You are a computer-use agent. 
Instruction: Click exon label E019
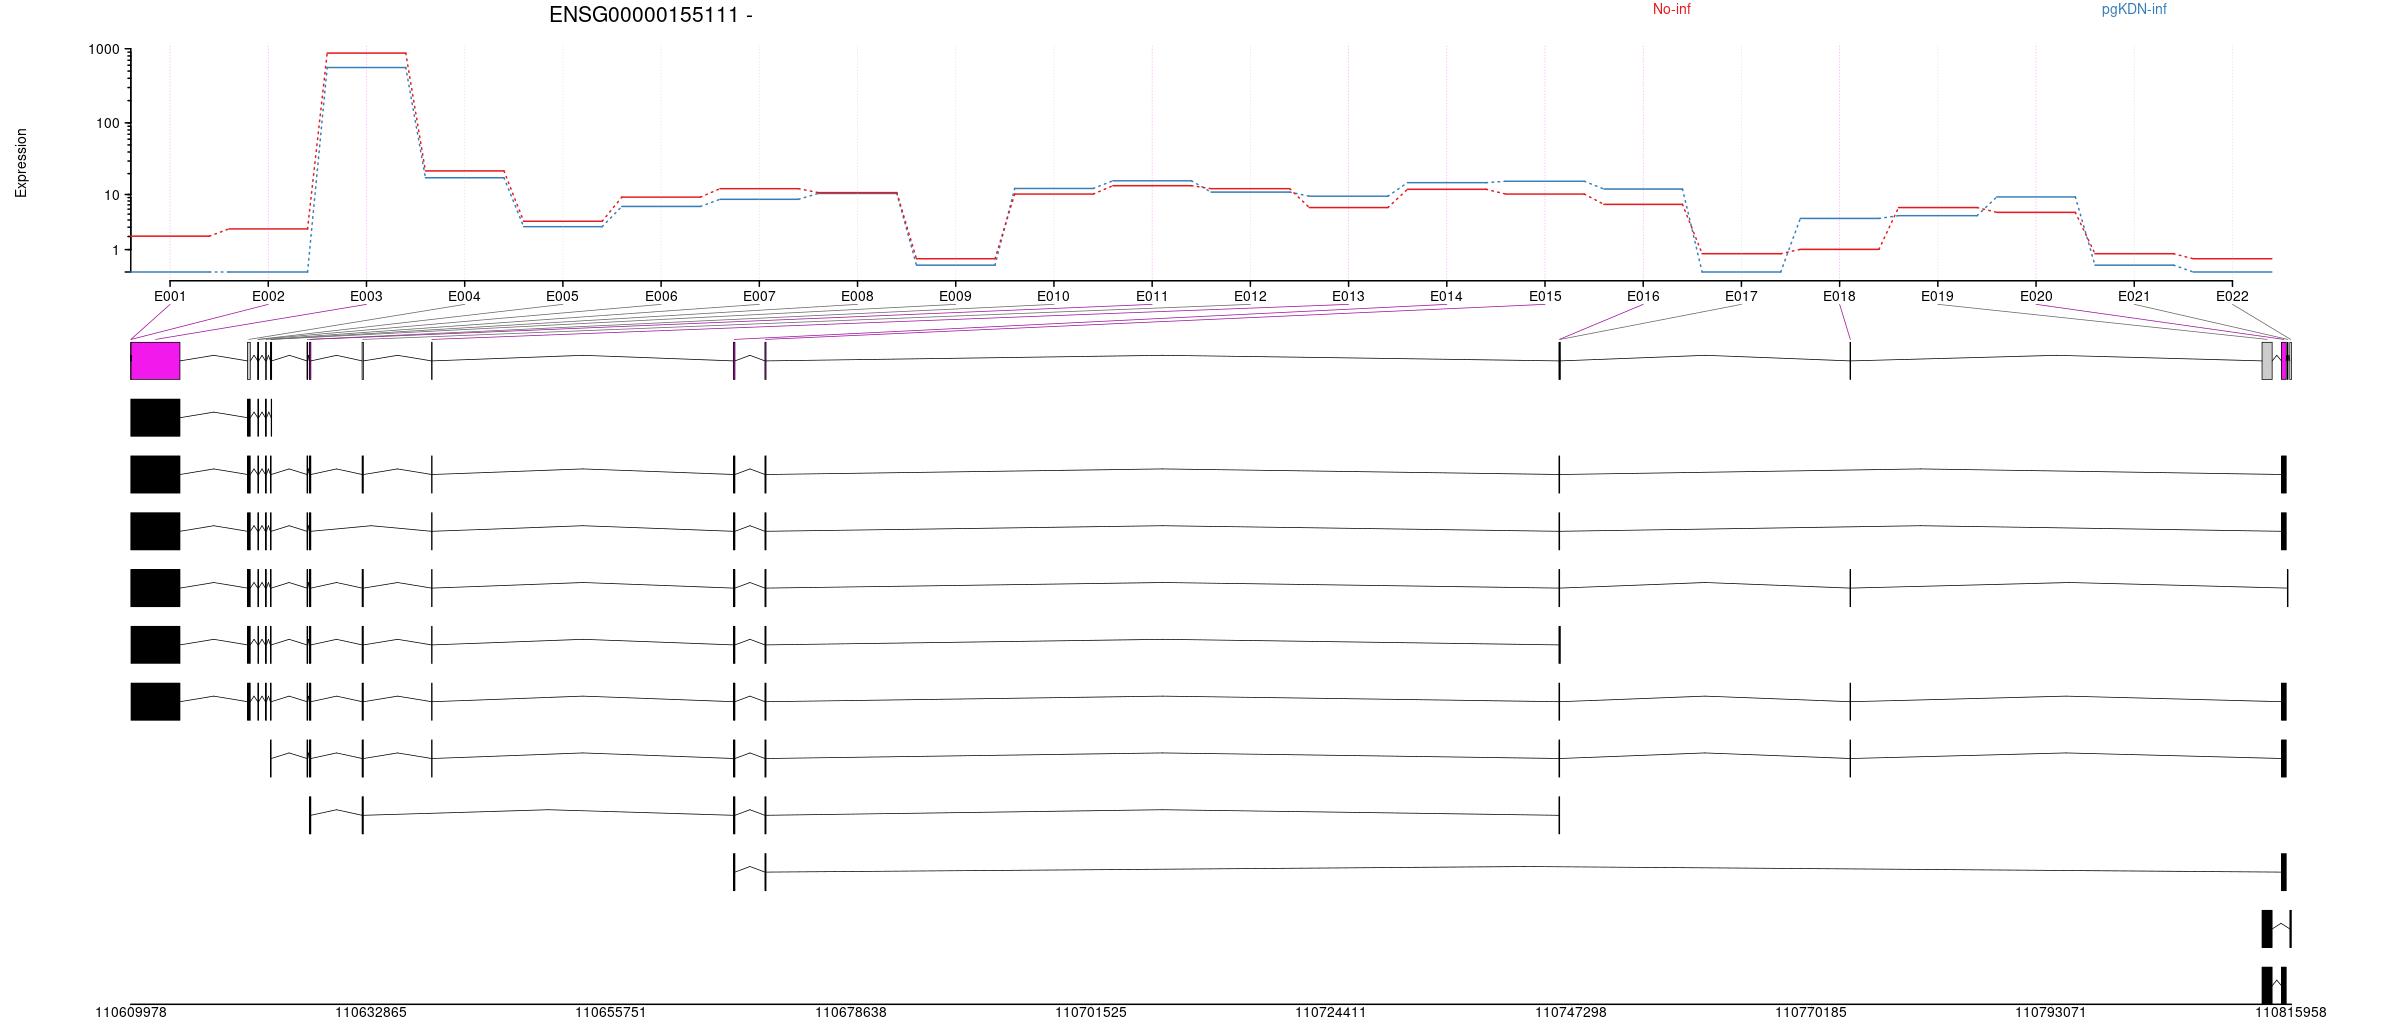pyautogui.click(x=1937, y=296)
